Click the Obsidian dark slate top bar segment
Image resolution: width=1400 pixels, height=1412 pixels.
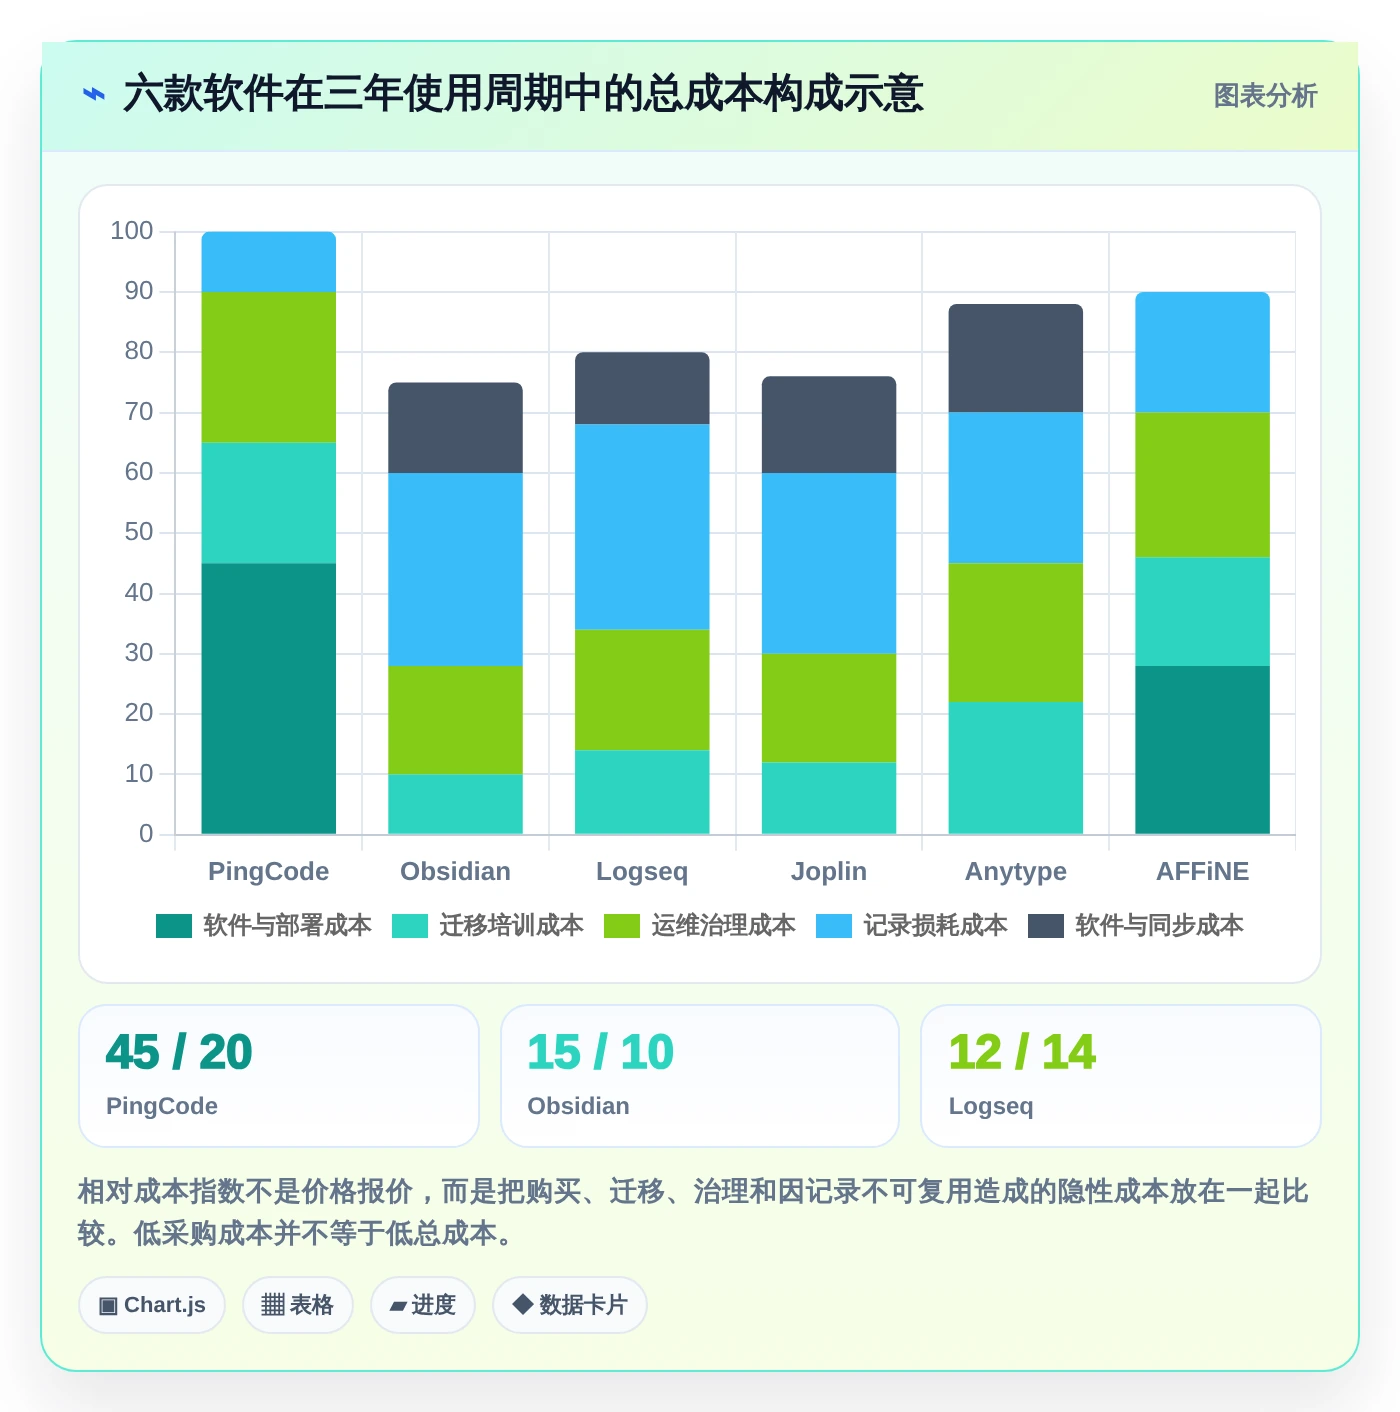point(456,428)
